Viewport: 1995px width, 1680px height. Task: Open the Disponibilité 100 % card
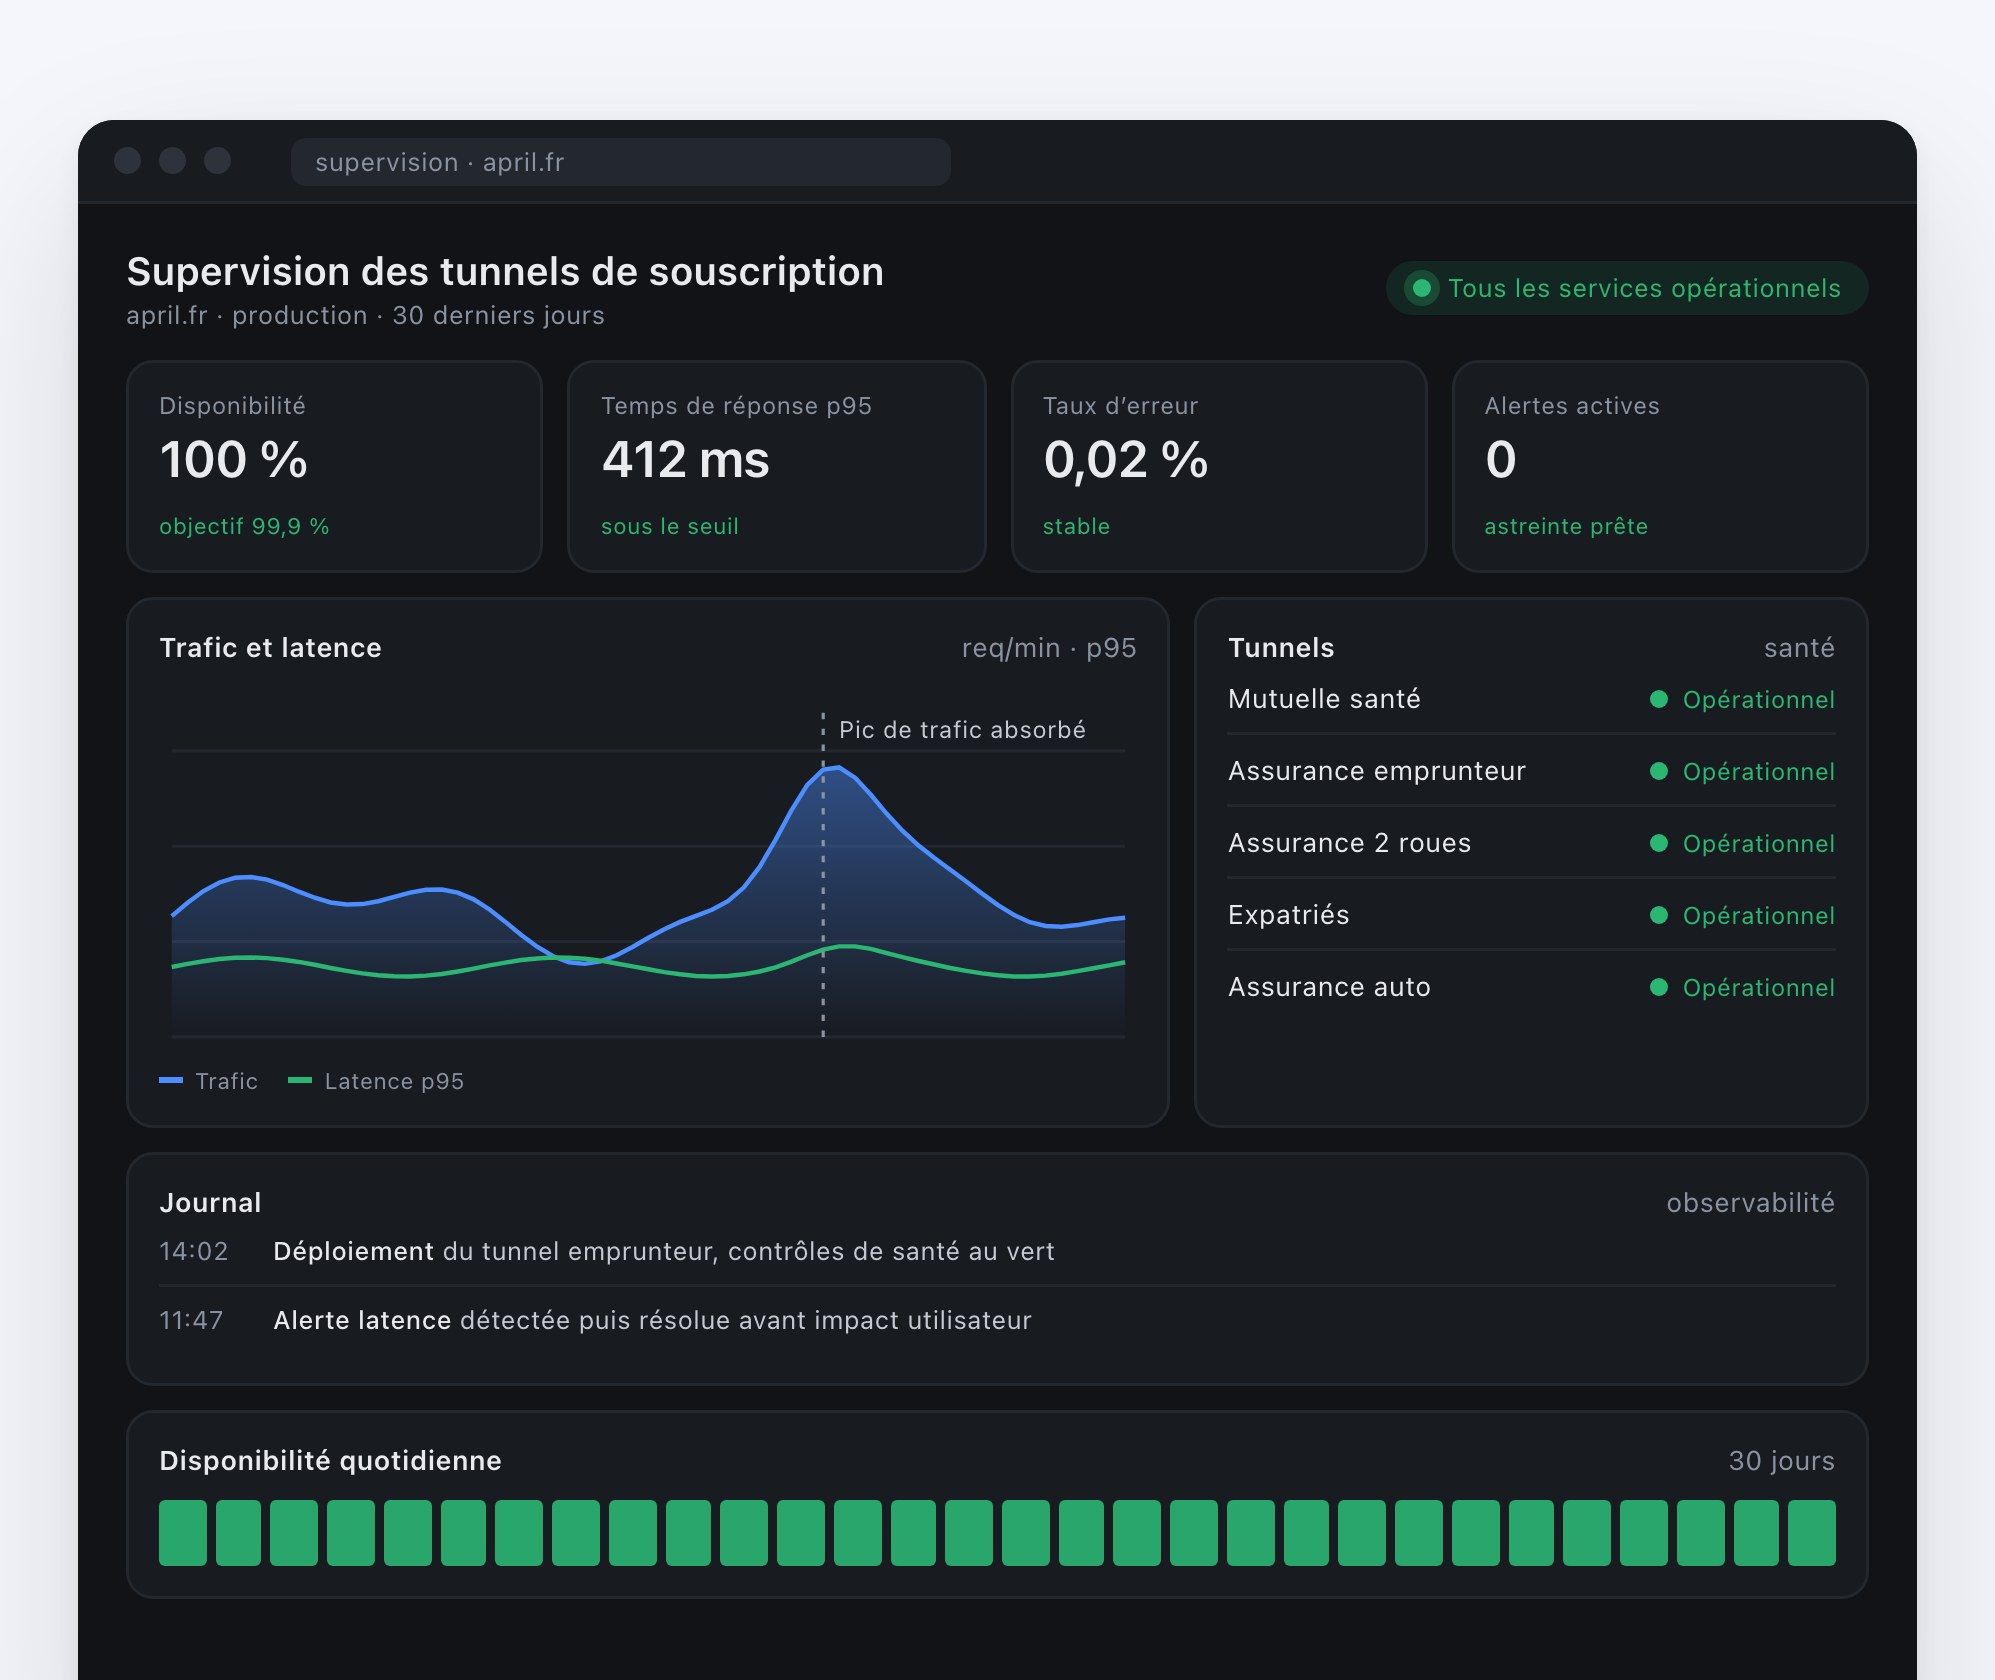coord(334,466)
